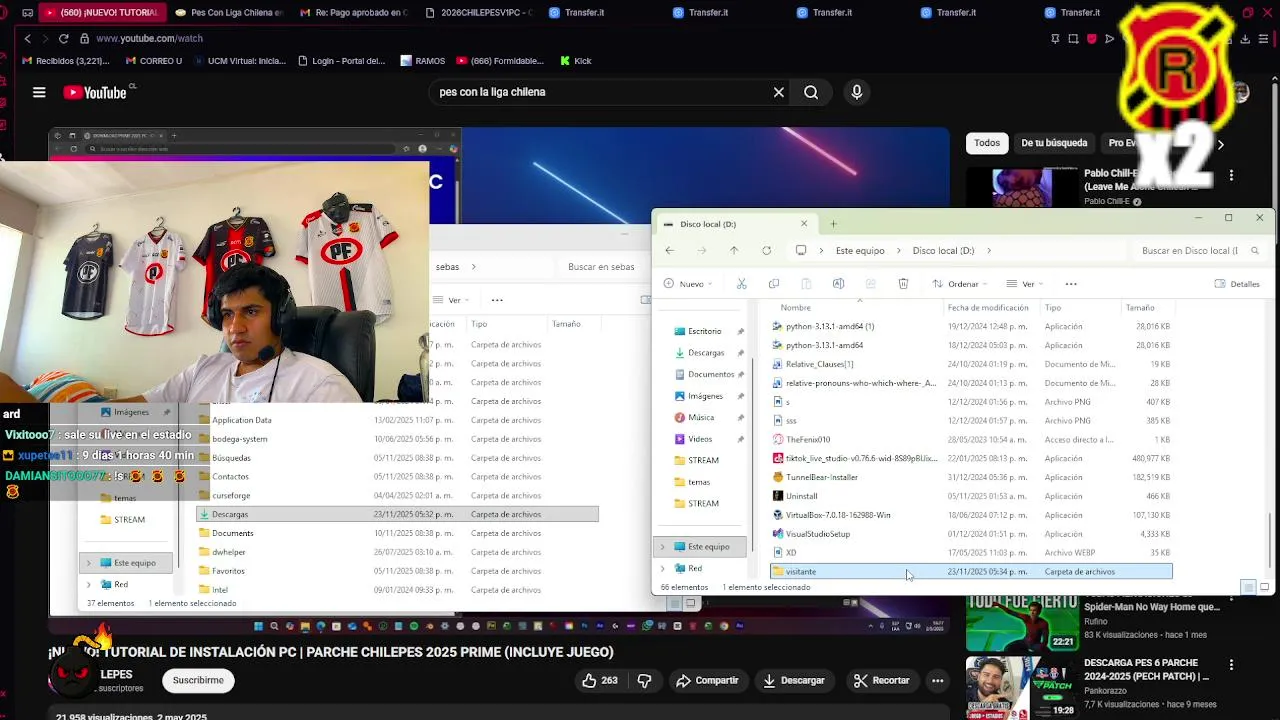Switch to the Pes Con Liga Chilena tab
The image size is (1280, 720).
point(228,12)
